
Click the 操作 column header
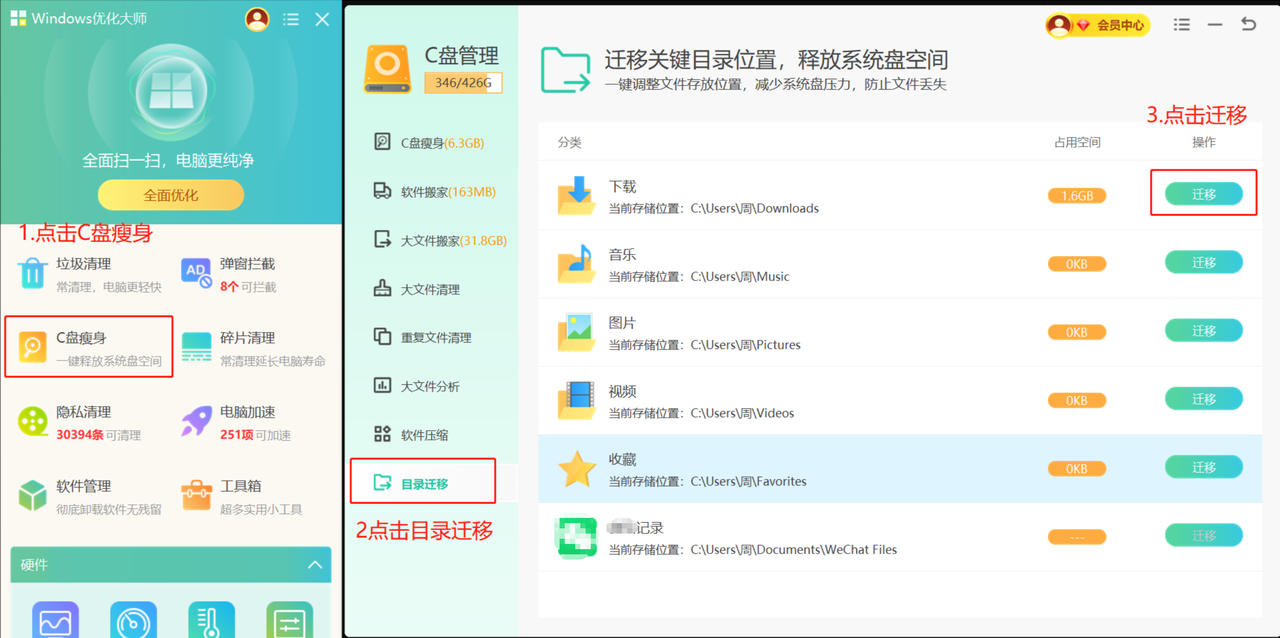1204,142
